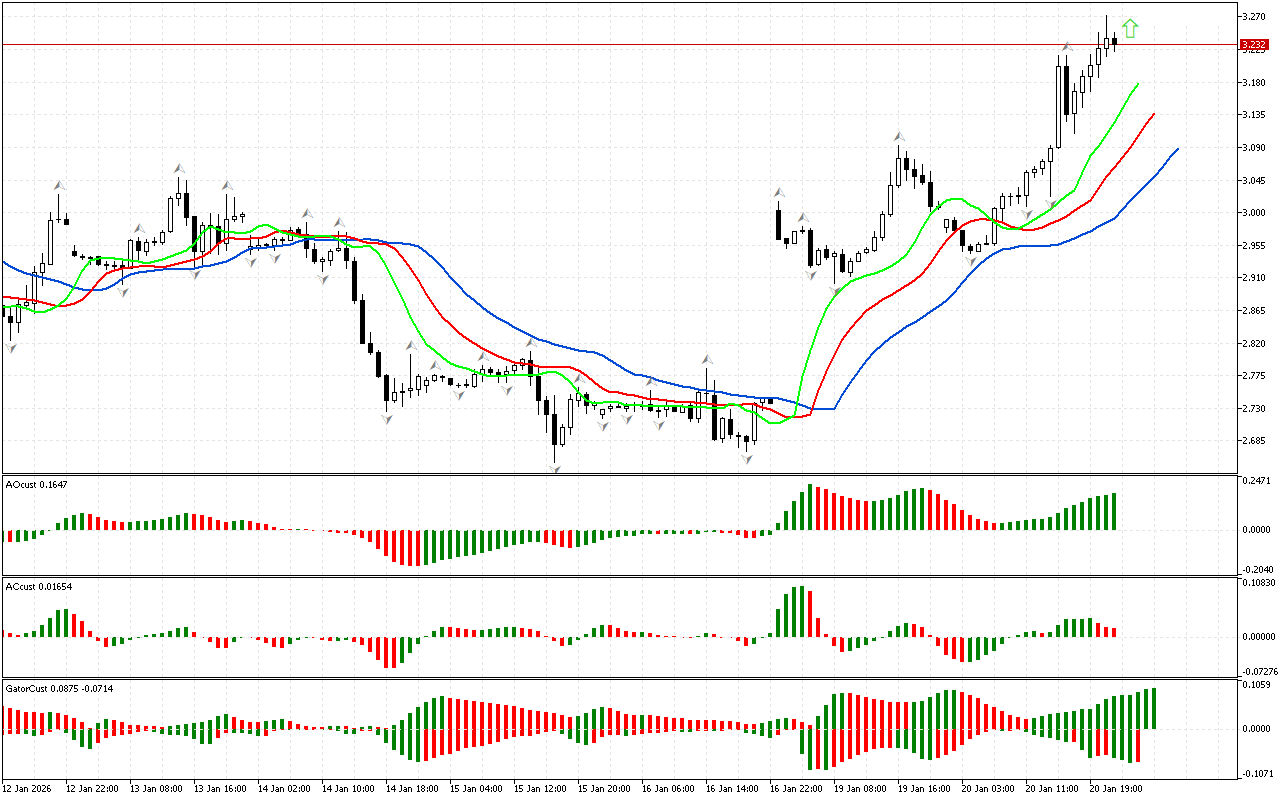Image resolution: width=1280 pixels, height=800 pixels.
Task: Click the right end of the red Alligator line
Action: 1153,114
